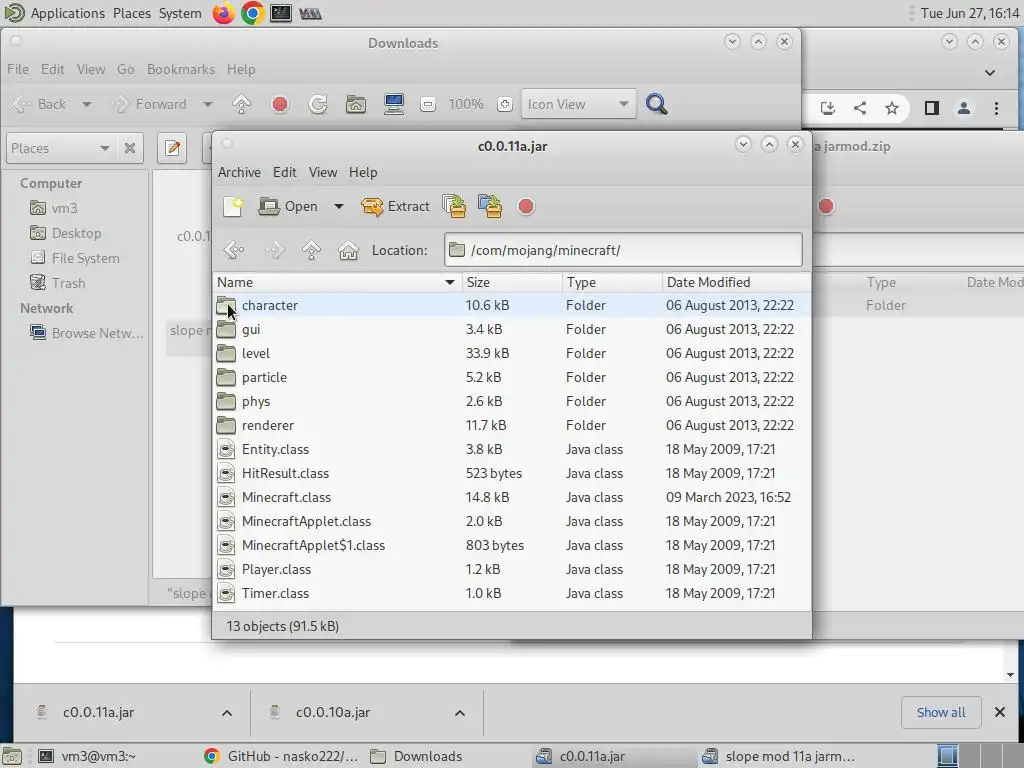Click the Open button in archive manager
Screen dimensions: 1024x768
click(x=288, y=206)
